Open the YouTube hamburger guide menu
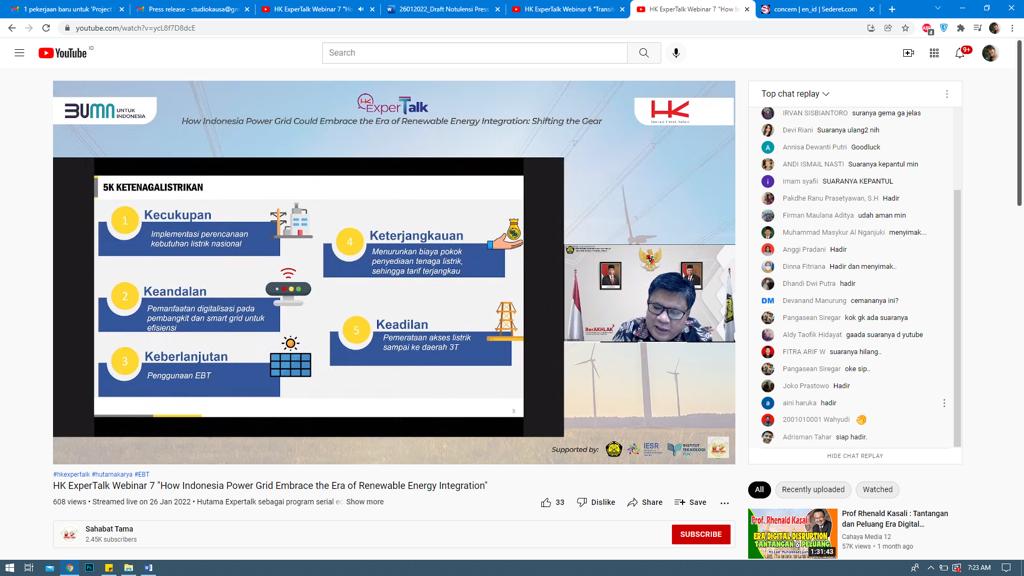 (19, 53)
